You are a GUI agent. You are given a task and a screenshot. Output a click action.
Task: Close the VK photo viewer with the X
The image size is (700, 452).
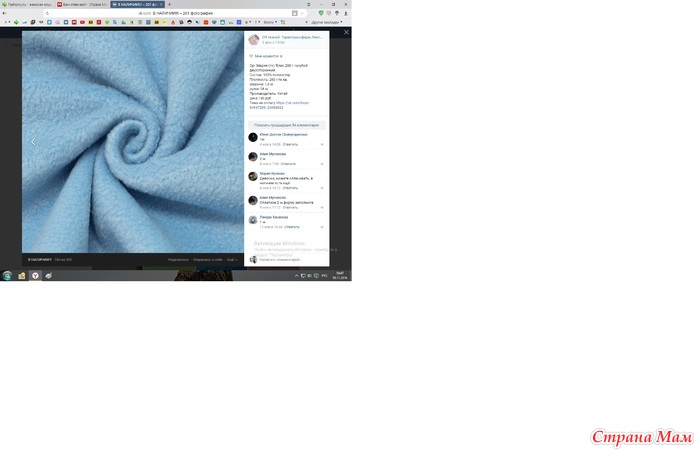[x=346, y=32]
